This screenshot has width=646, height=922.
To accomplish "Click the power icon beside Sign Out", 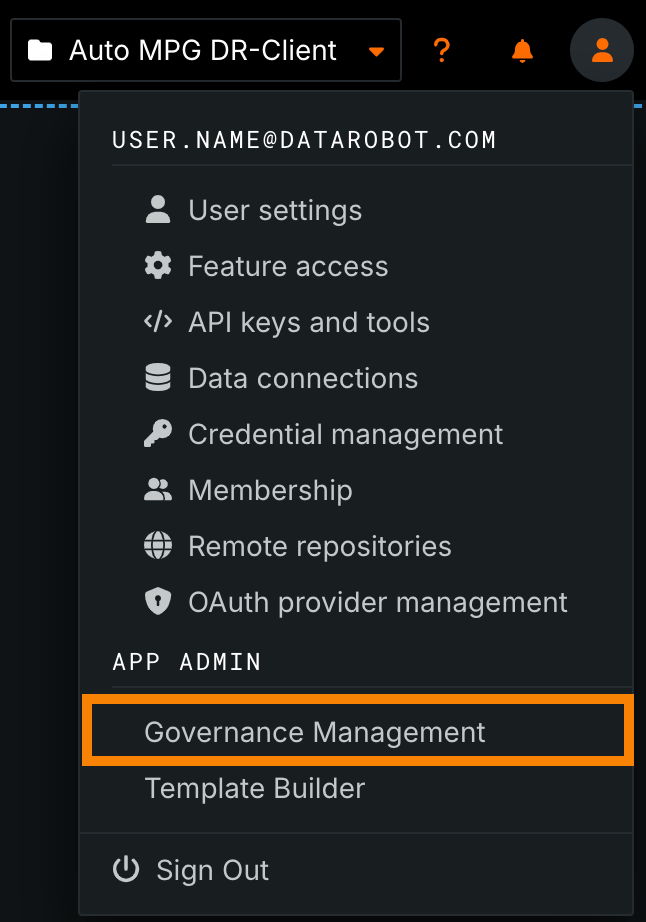I will 126,870.
